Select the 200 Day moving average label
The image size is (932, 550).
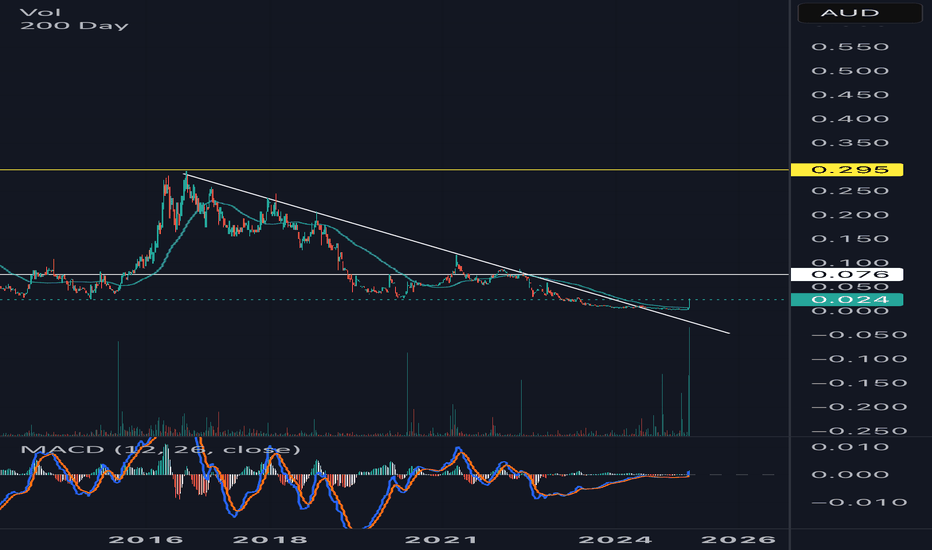pos(74,26)
